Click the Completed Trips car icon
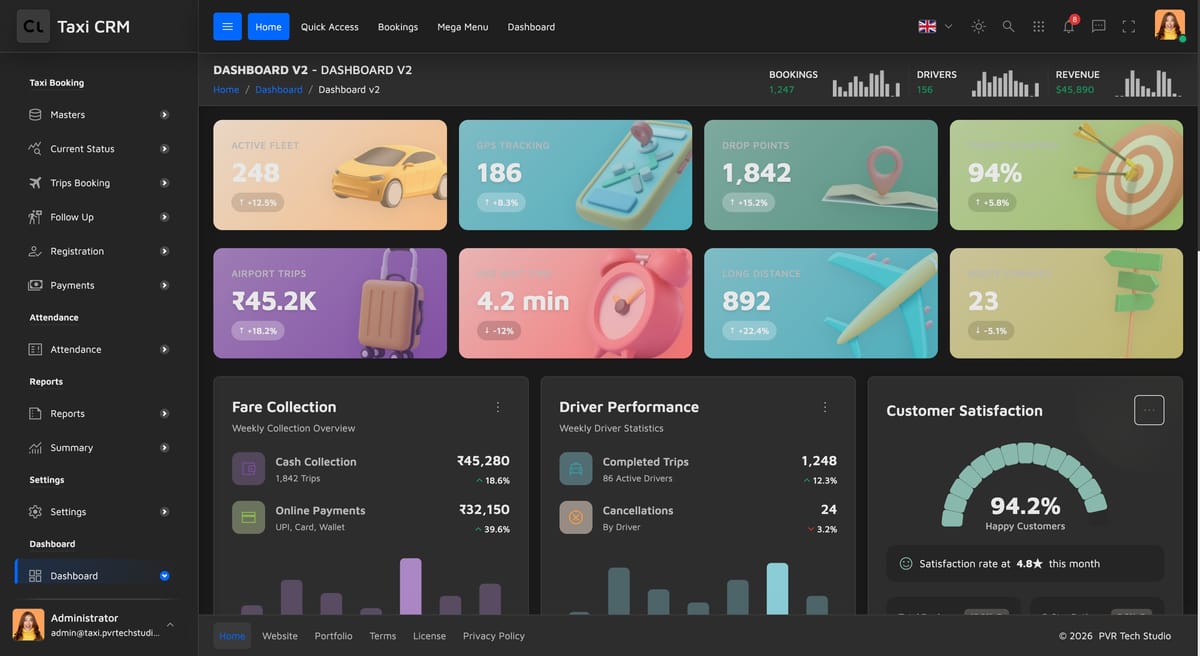Screen dimensions: 1200x656 coord(576,469)
